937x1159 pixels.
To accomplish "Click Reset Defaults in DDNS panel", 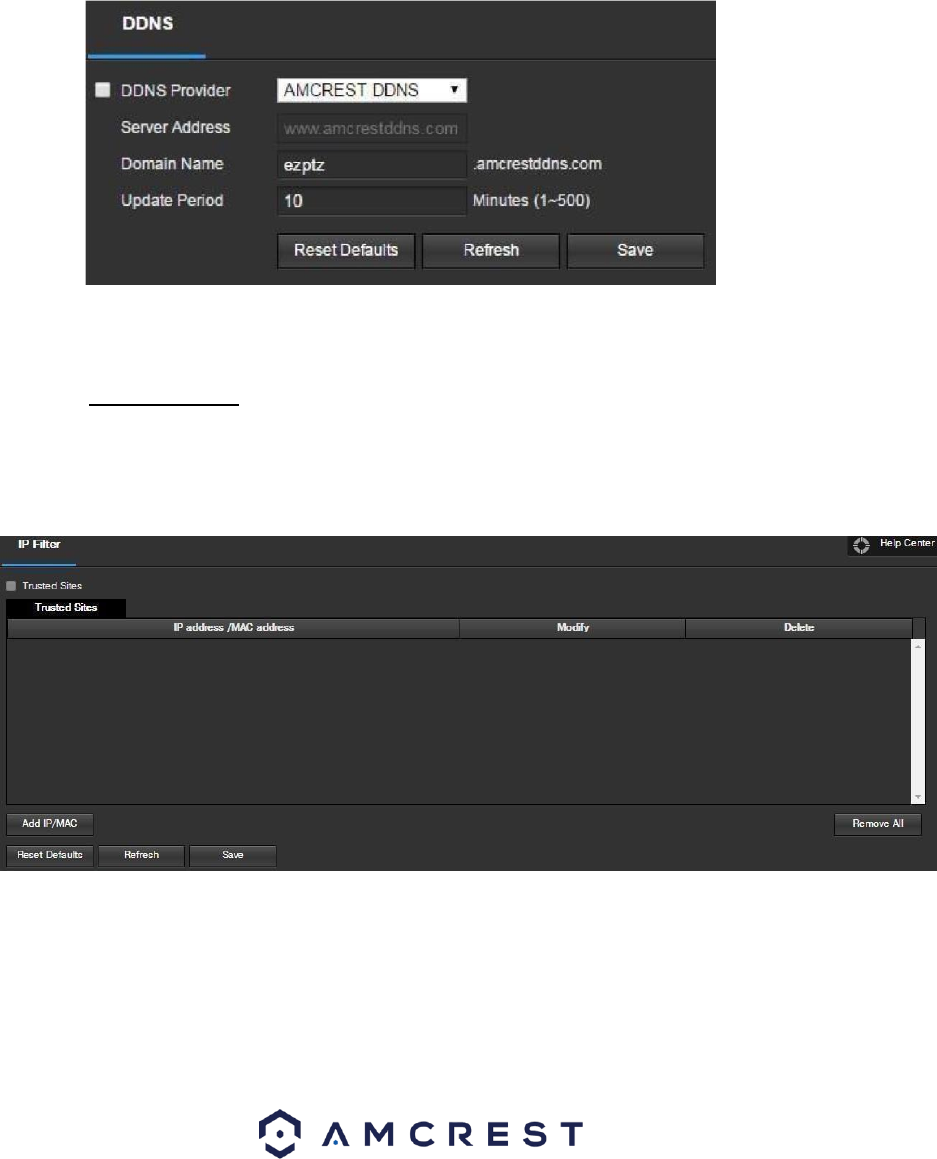I will [x=346, y=251].
